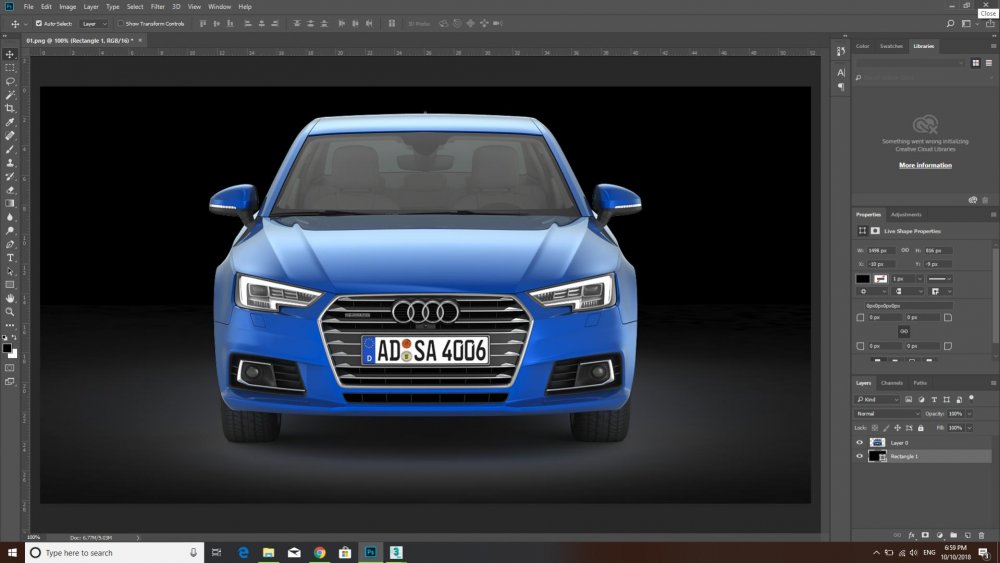Select the Move tool
The height and width of the screenshot is (563, 1000).
click(x=10, y=54)
